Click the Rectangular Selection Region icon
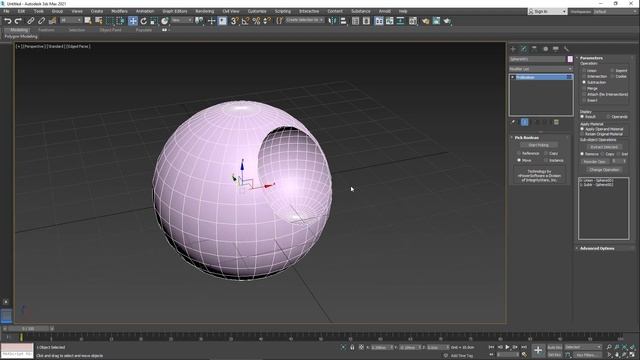The height and width of the screenshot is (360, 640). [110, 21]
